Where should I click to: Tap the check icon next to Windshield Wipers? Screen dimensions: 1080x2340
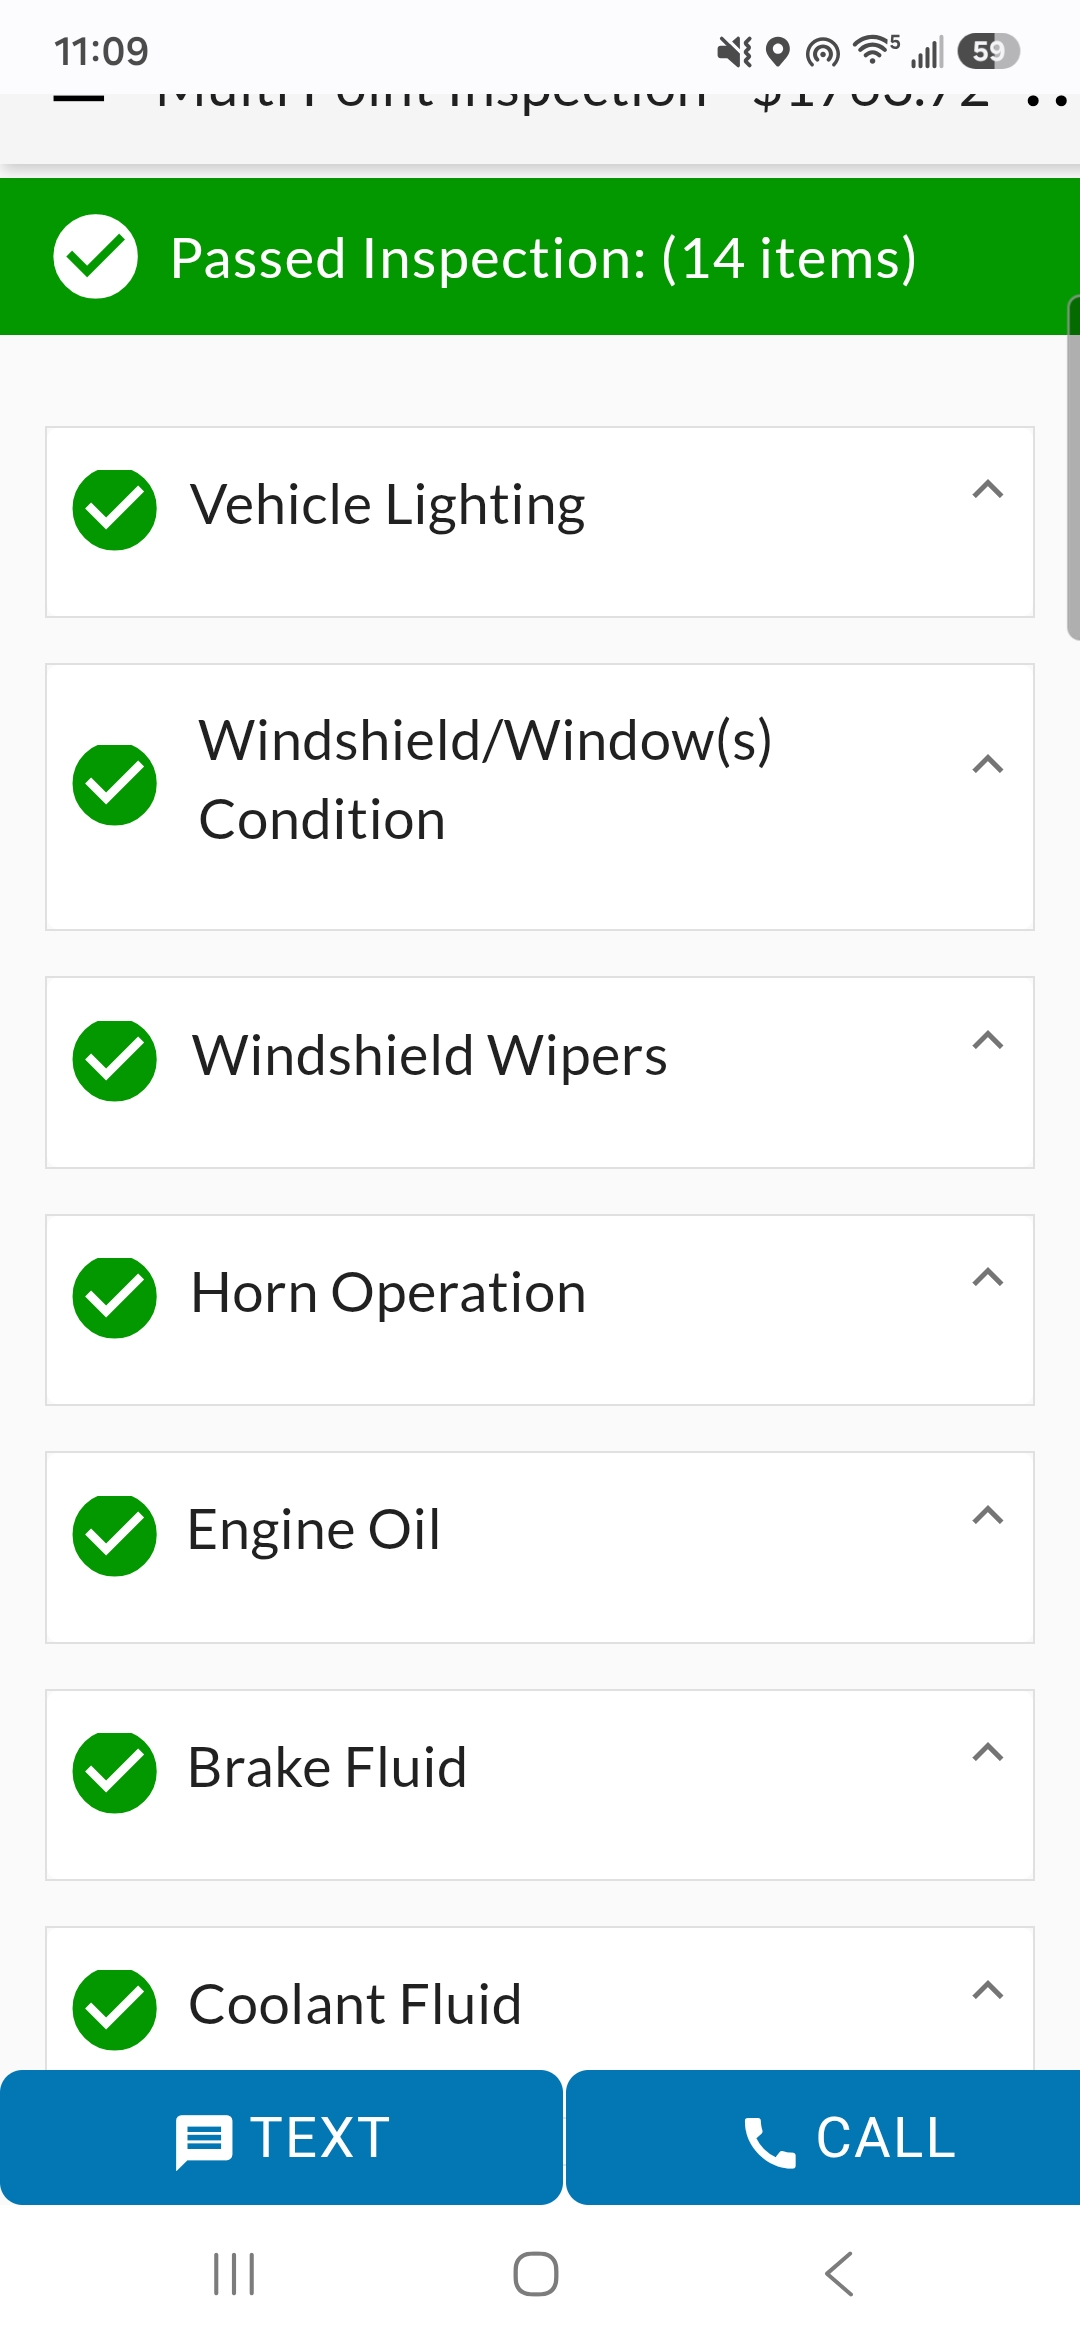coord(115,1061)
